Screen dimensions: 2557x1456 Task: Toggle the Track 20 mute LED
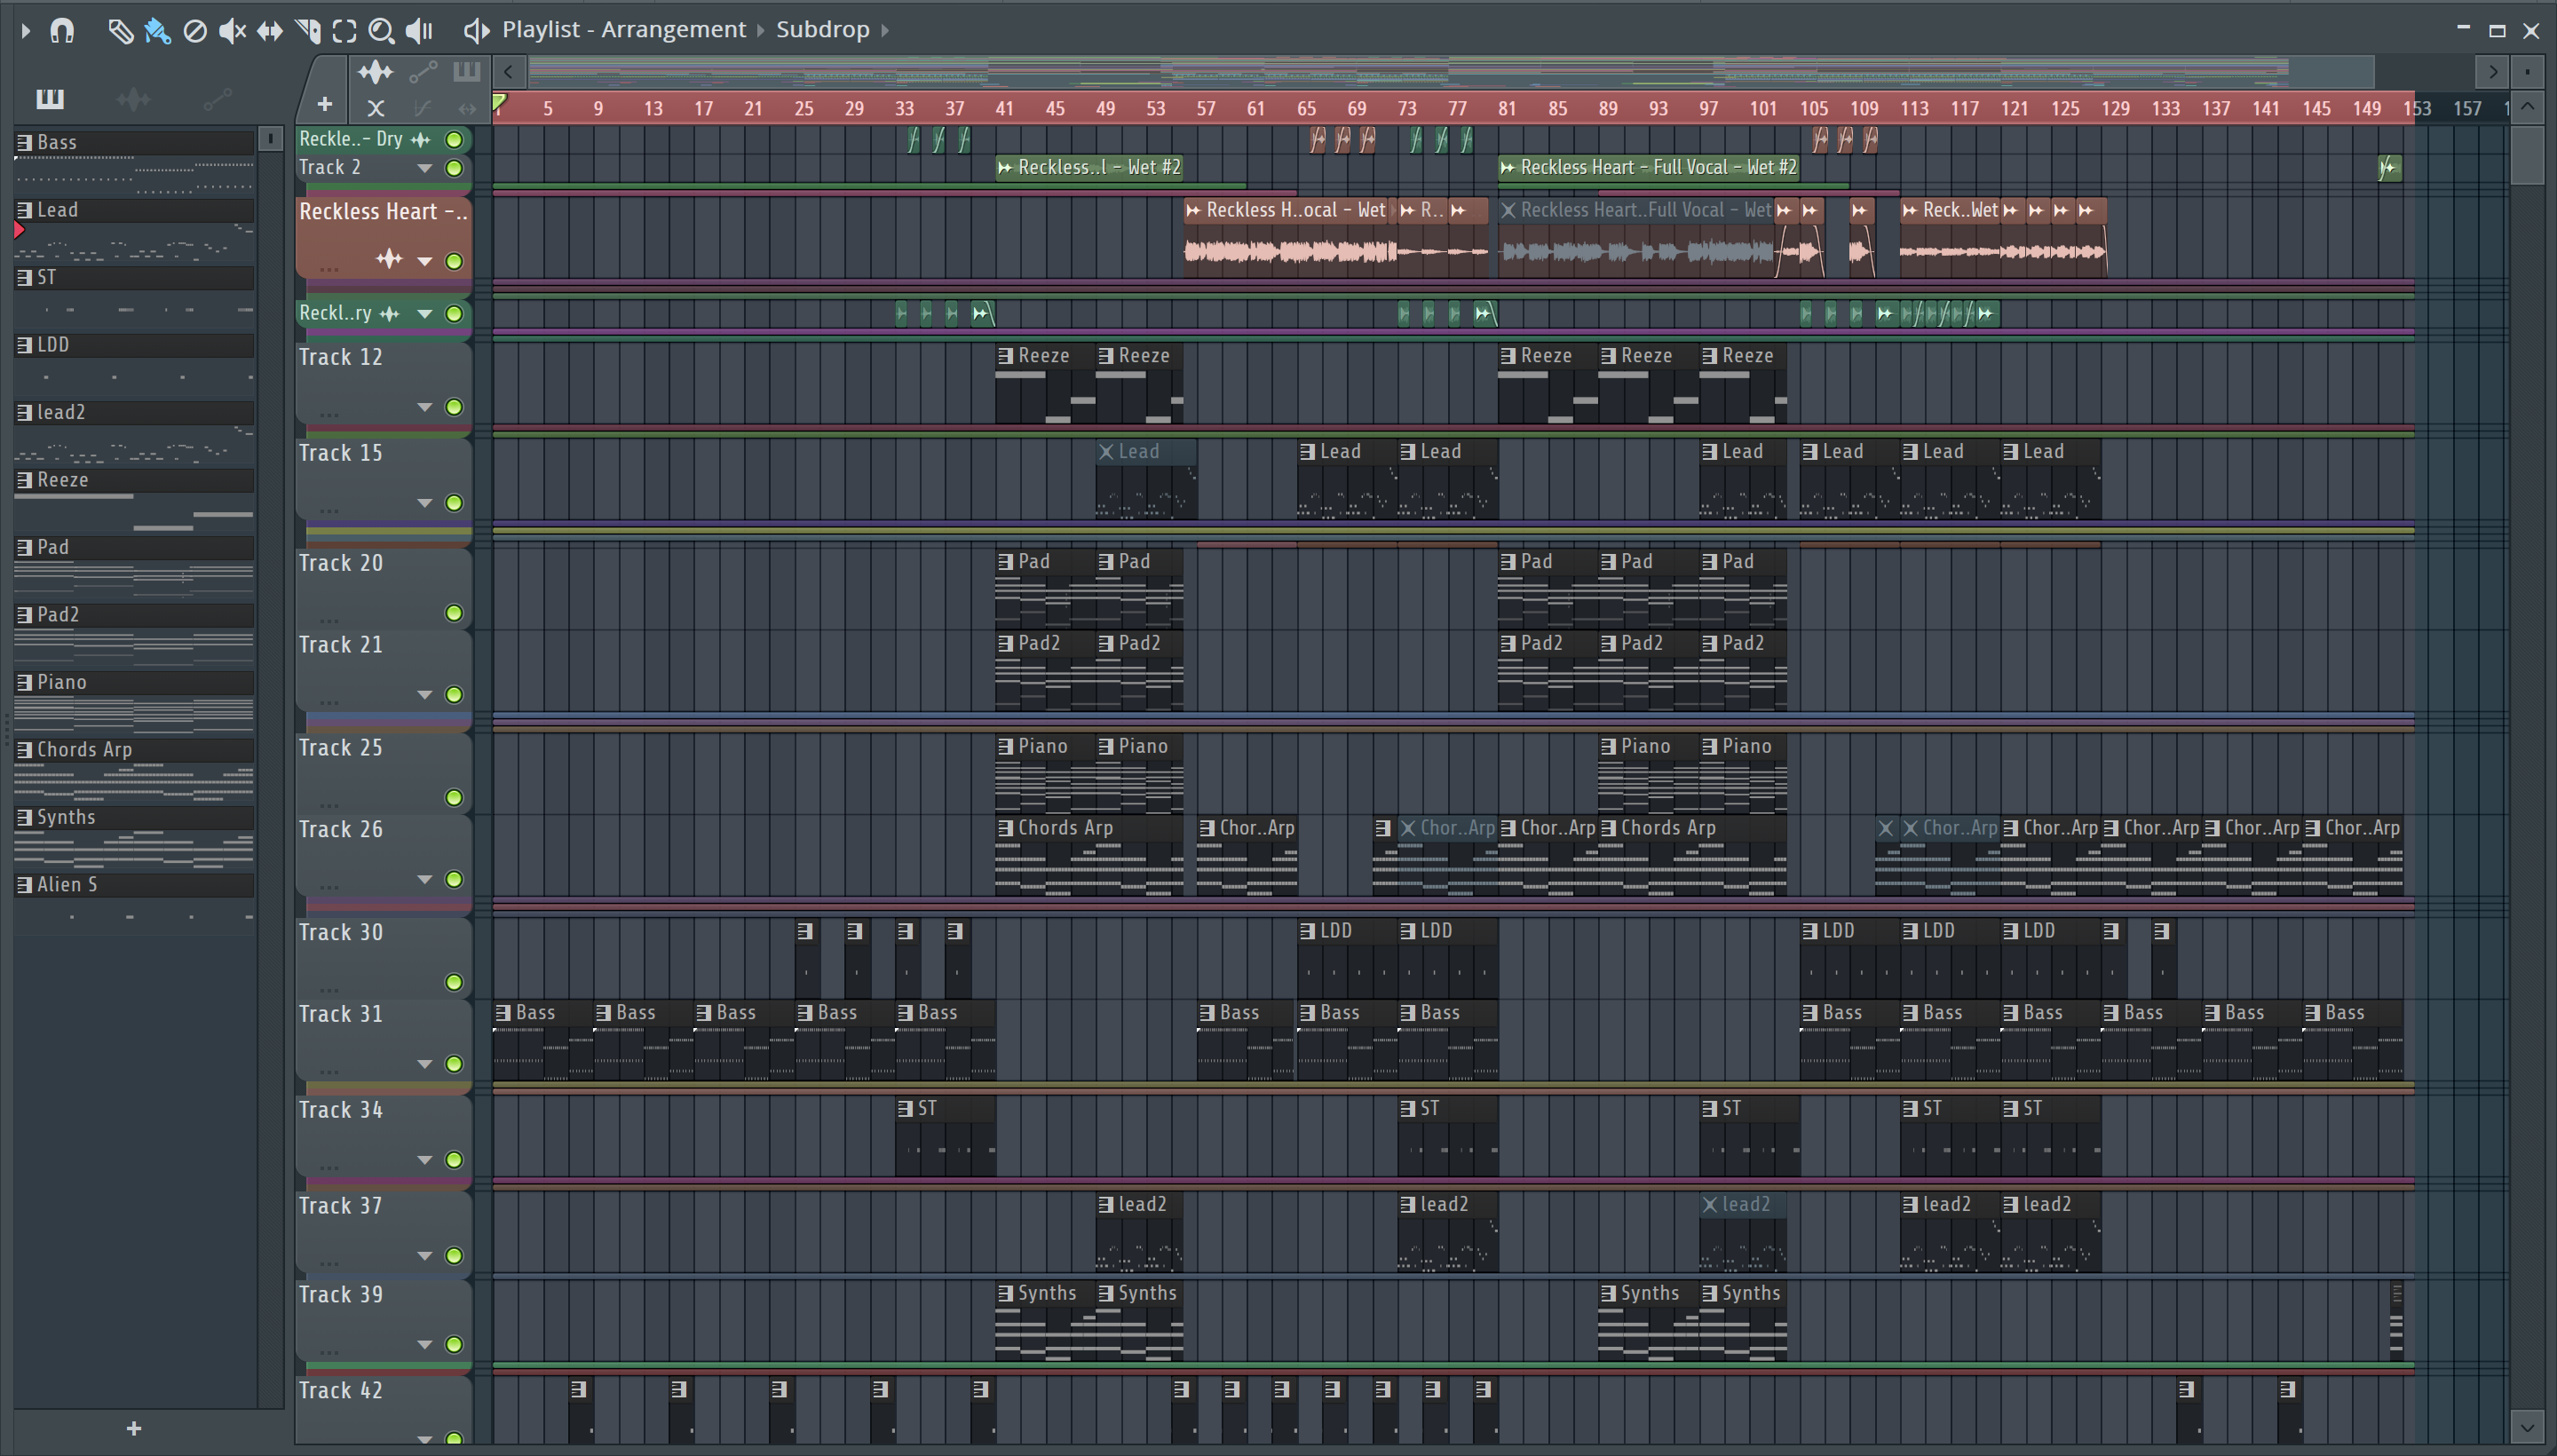(454, 613)
